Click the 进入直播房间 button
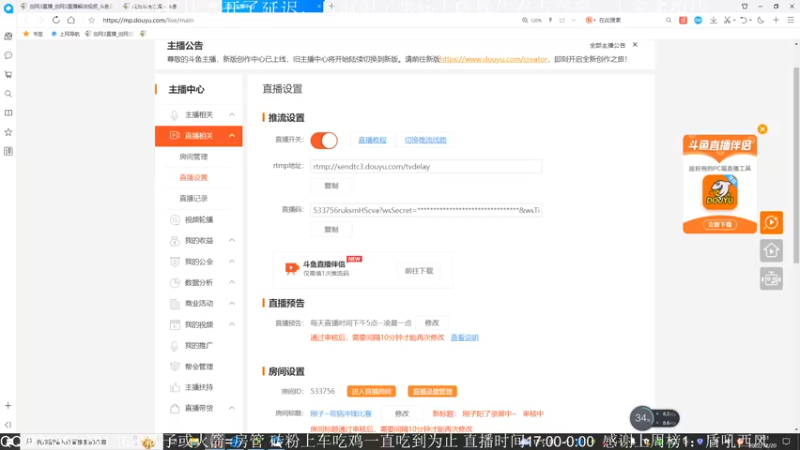This screenshot has width=800, height=450. (x=371, y=391)
